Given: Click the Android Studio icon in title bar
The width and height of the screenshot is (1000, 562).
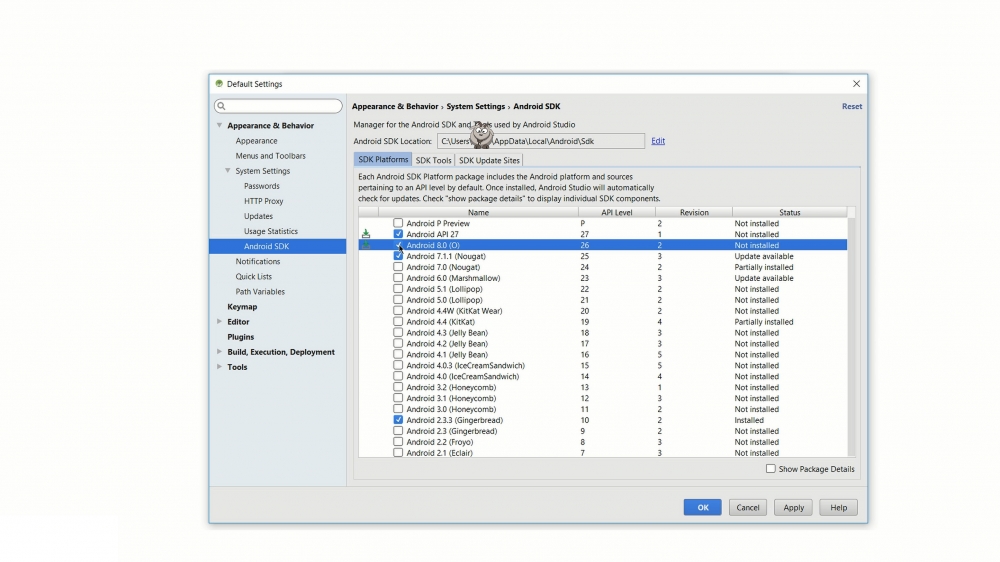Looking at the screenshot, I should point(219,84).
